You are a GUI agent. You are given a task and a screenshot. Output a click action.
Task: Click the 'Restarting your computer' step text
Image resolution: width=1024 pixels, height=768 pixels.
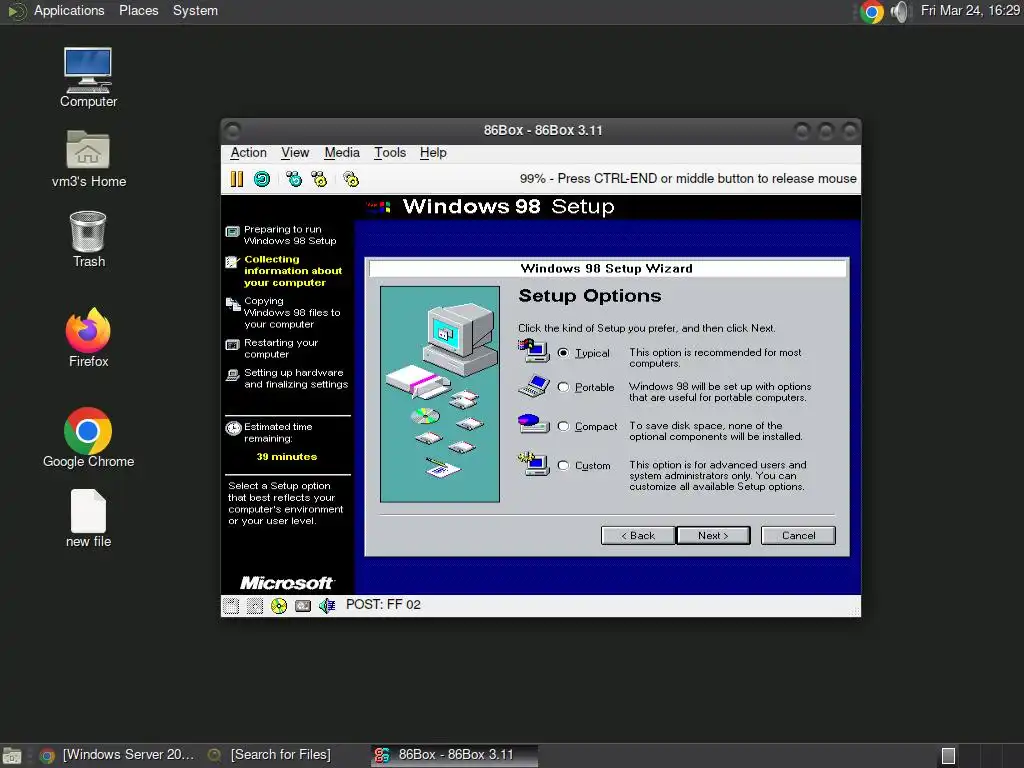point(281,349)
